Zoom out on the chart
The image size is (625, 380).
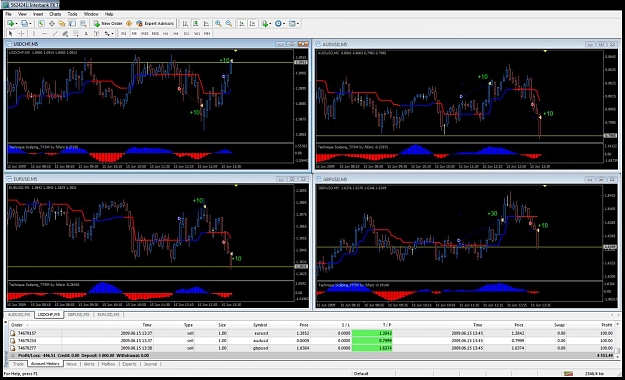point(229,24)
